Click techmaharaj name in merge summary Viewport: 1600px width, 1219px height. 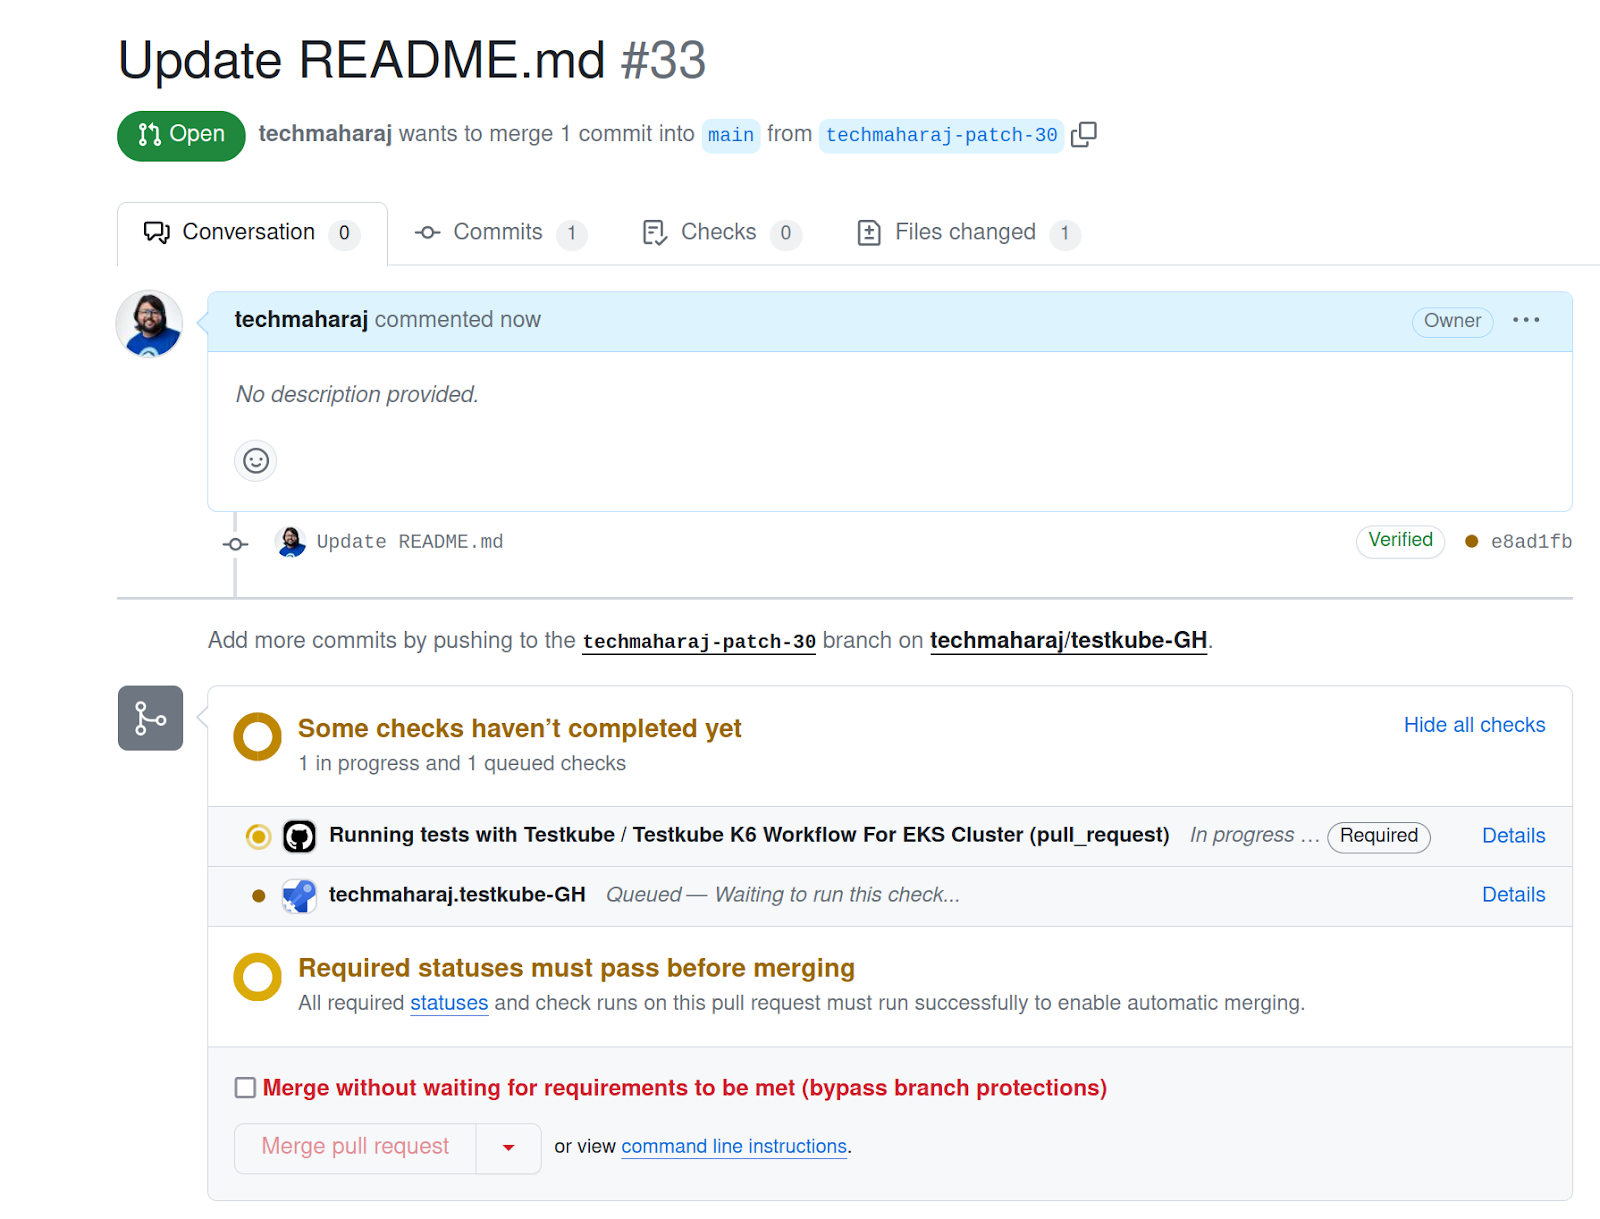coord(325,134)
